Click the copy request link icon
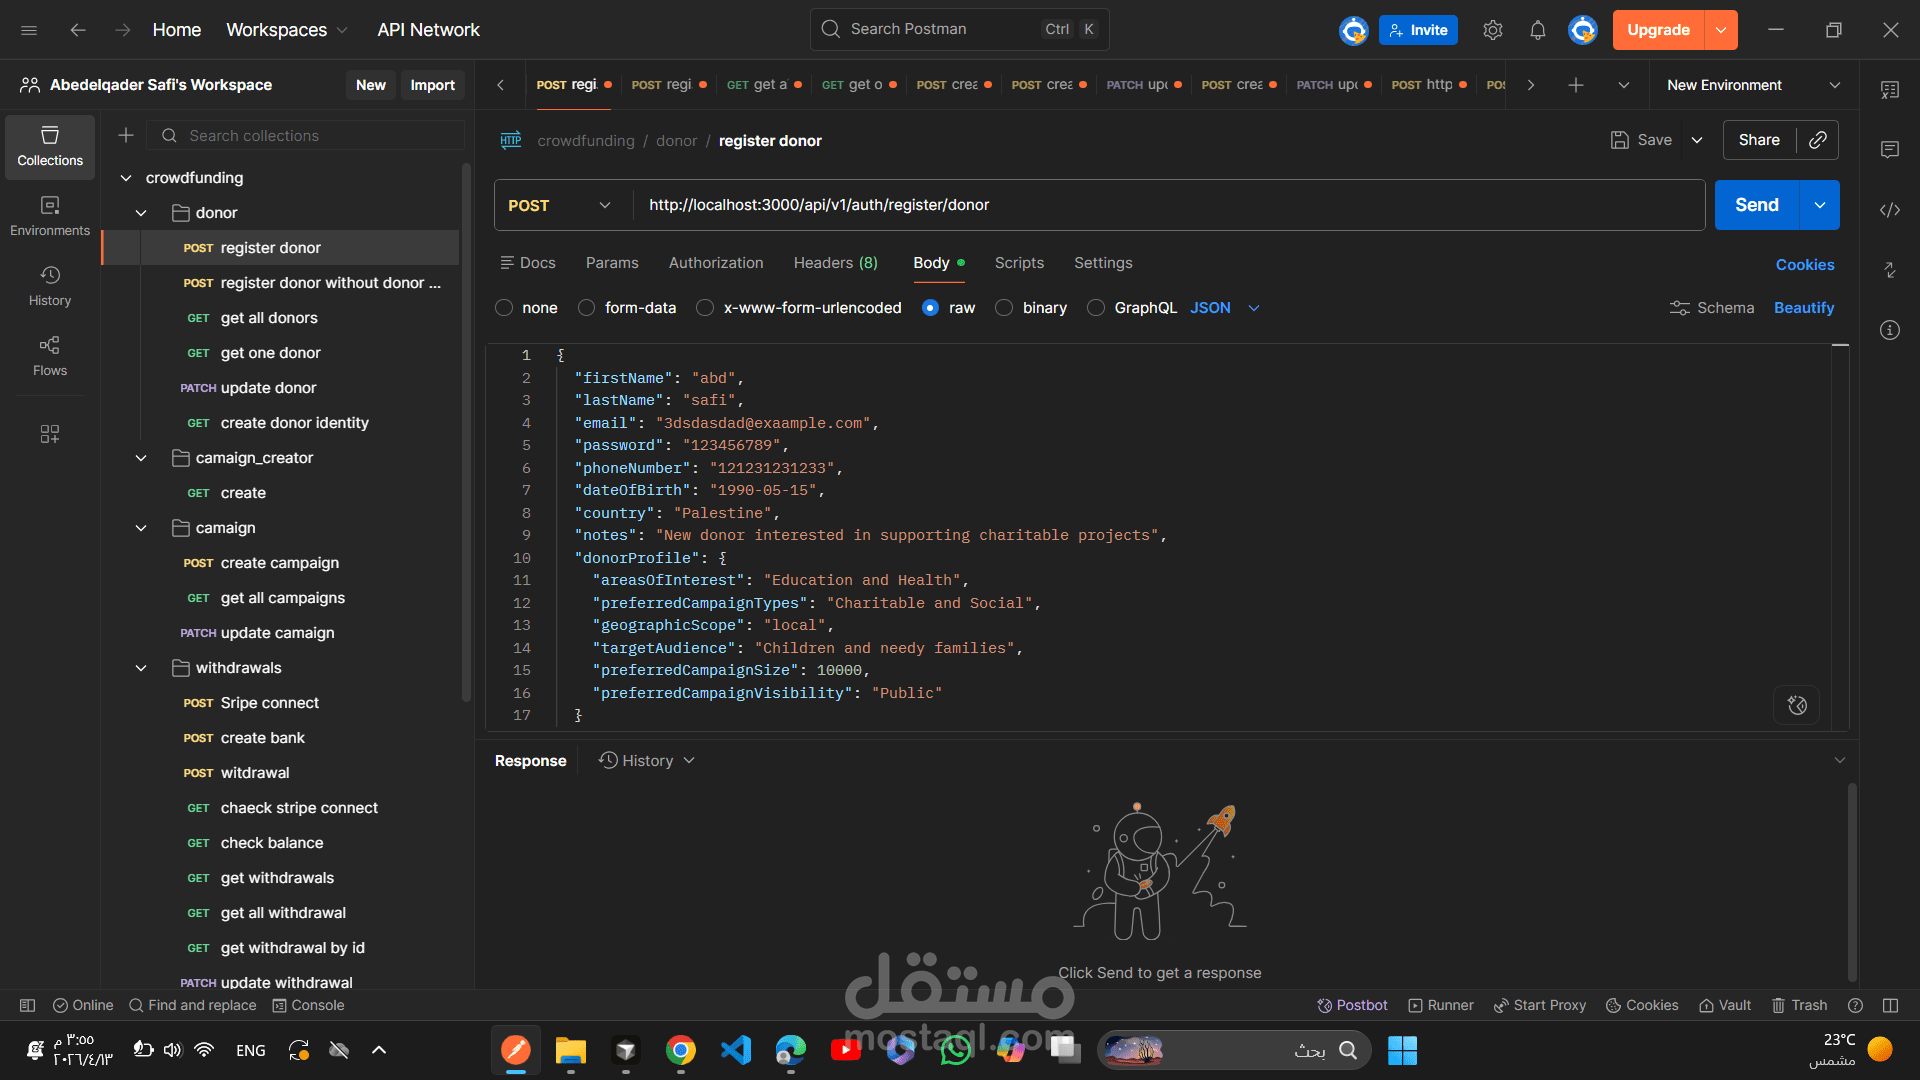 (1817, 140)
